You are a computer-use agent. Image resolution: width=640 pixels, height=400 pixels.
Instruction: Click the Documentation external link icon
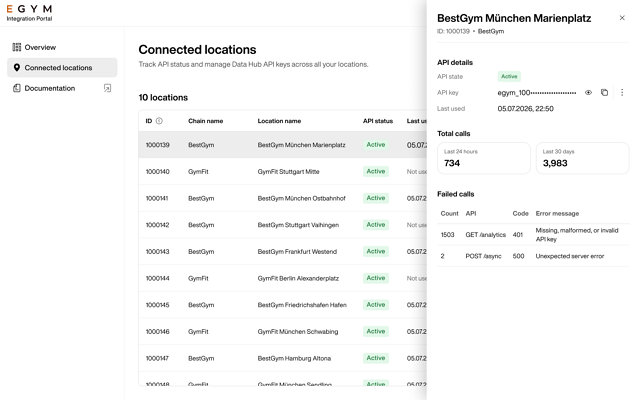[107, 88]
